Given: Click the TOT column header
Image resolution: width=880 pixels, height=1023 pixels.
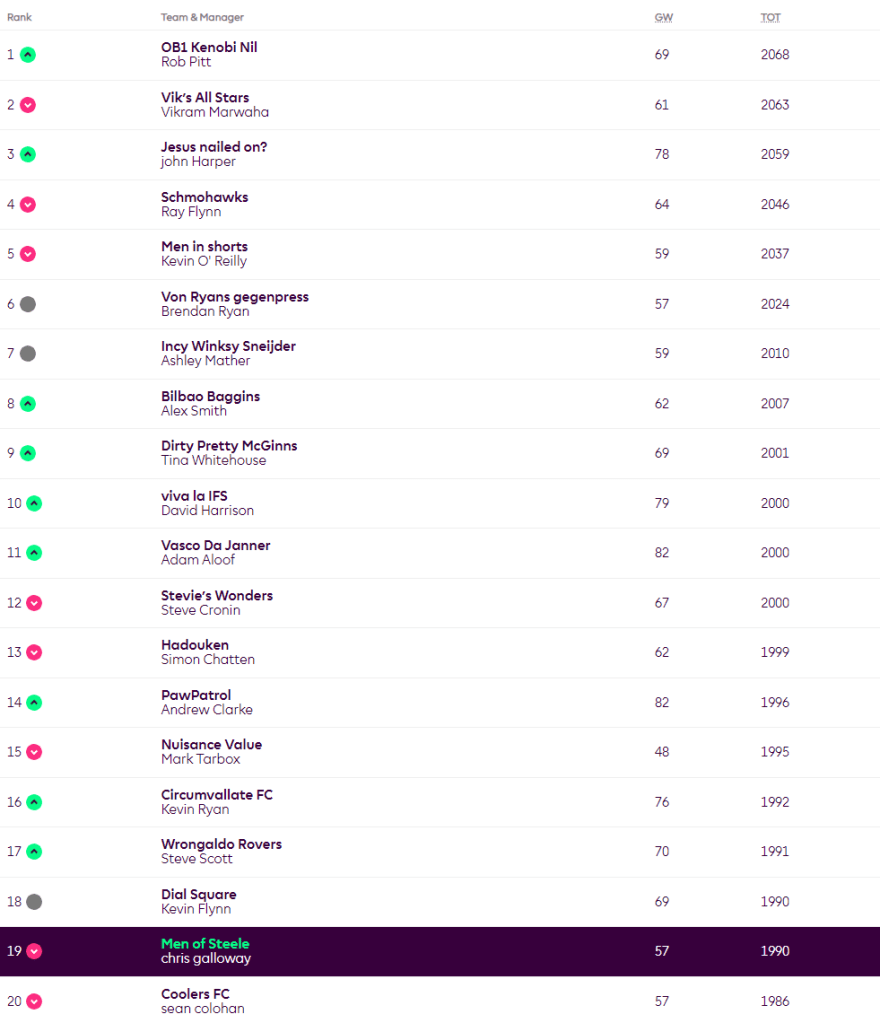Looking at the screenshot, I should [770, 17].
